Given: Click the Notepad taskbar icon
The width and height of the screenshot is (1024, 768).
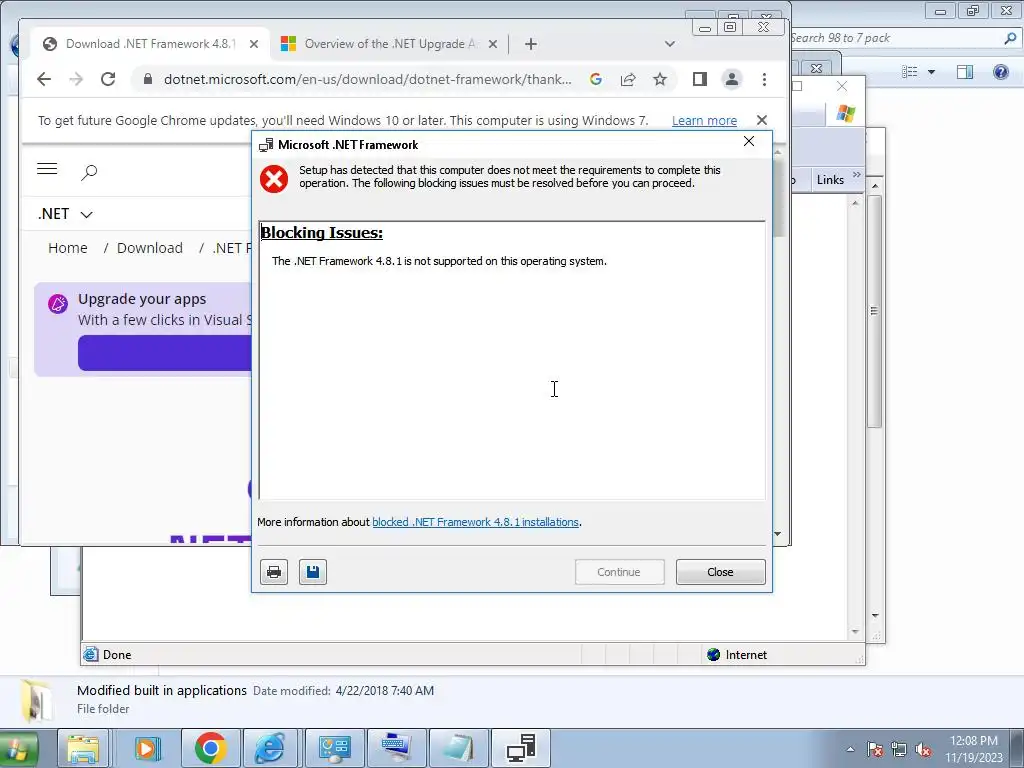Looking at the screenshot, I should (457, 748).
